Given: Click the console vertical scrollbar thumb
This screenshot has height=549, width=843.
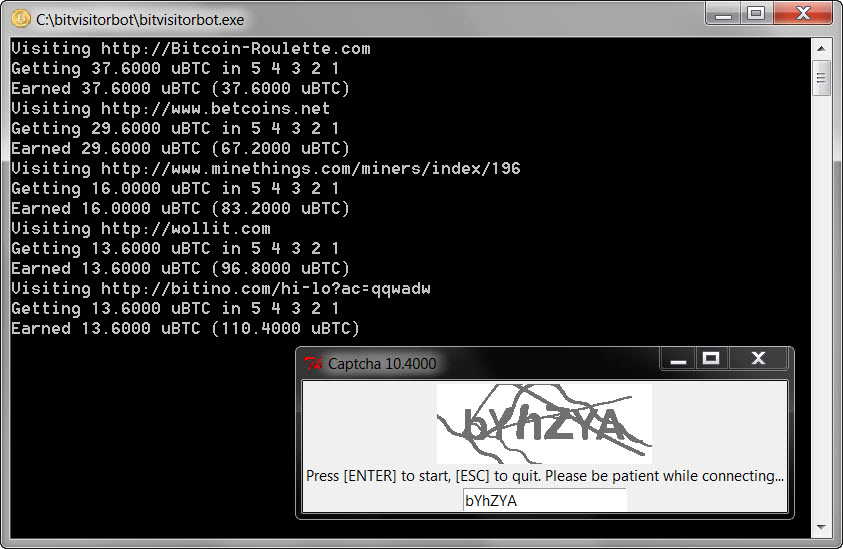Looking at the screenshot, I should [x=821, y=78].
